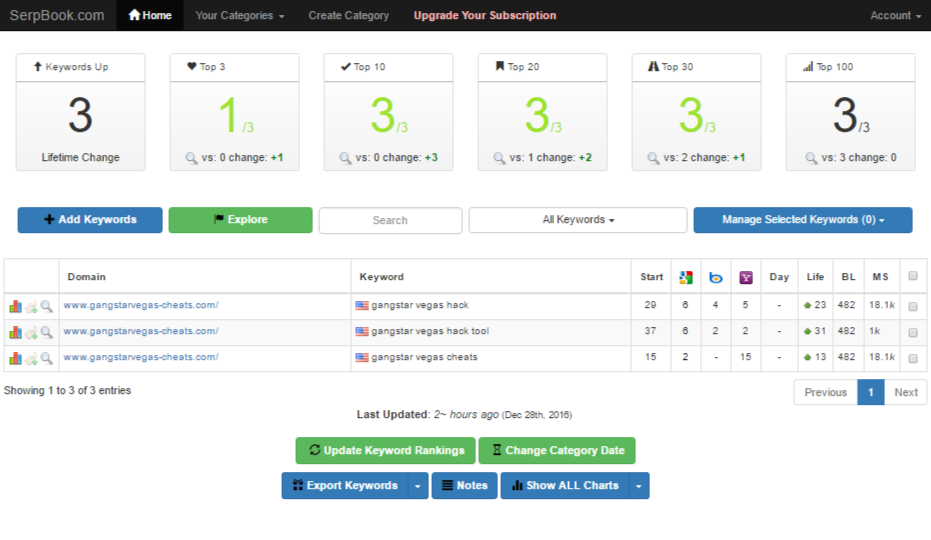Check the box for gangstar vegas cheats row

coord(912,358)
